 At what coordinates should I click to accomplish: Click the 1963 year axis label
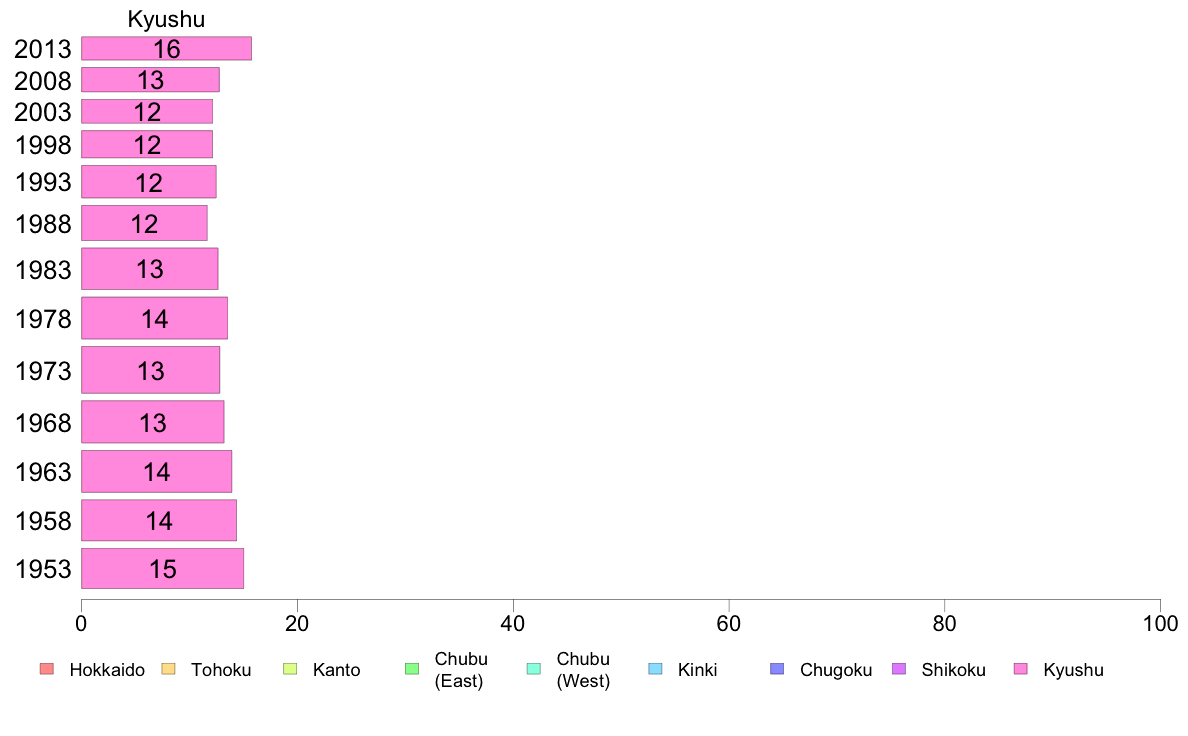(43, 471)
